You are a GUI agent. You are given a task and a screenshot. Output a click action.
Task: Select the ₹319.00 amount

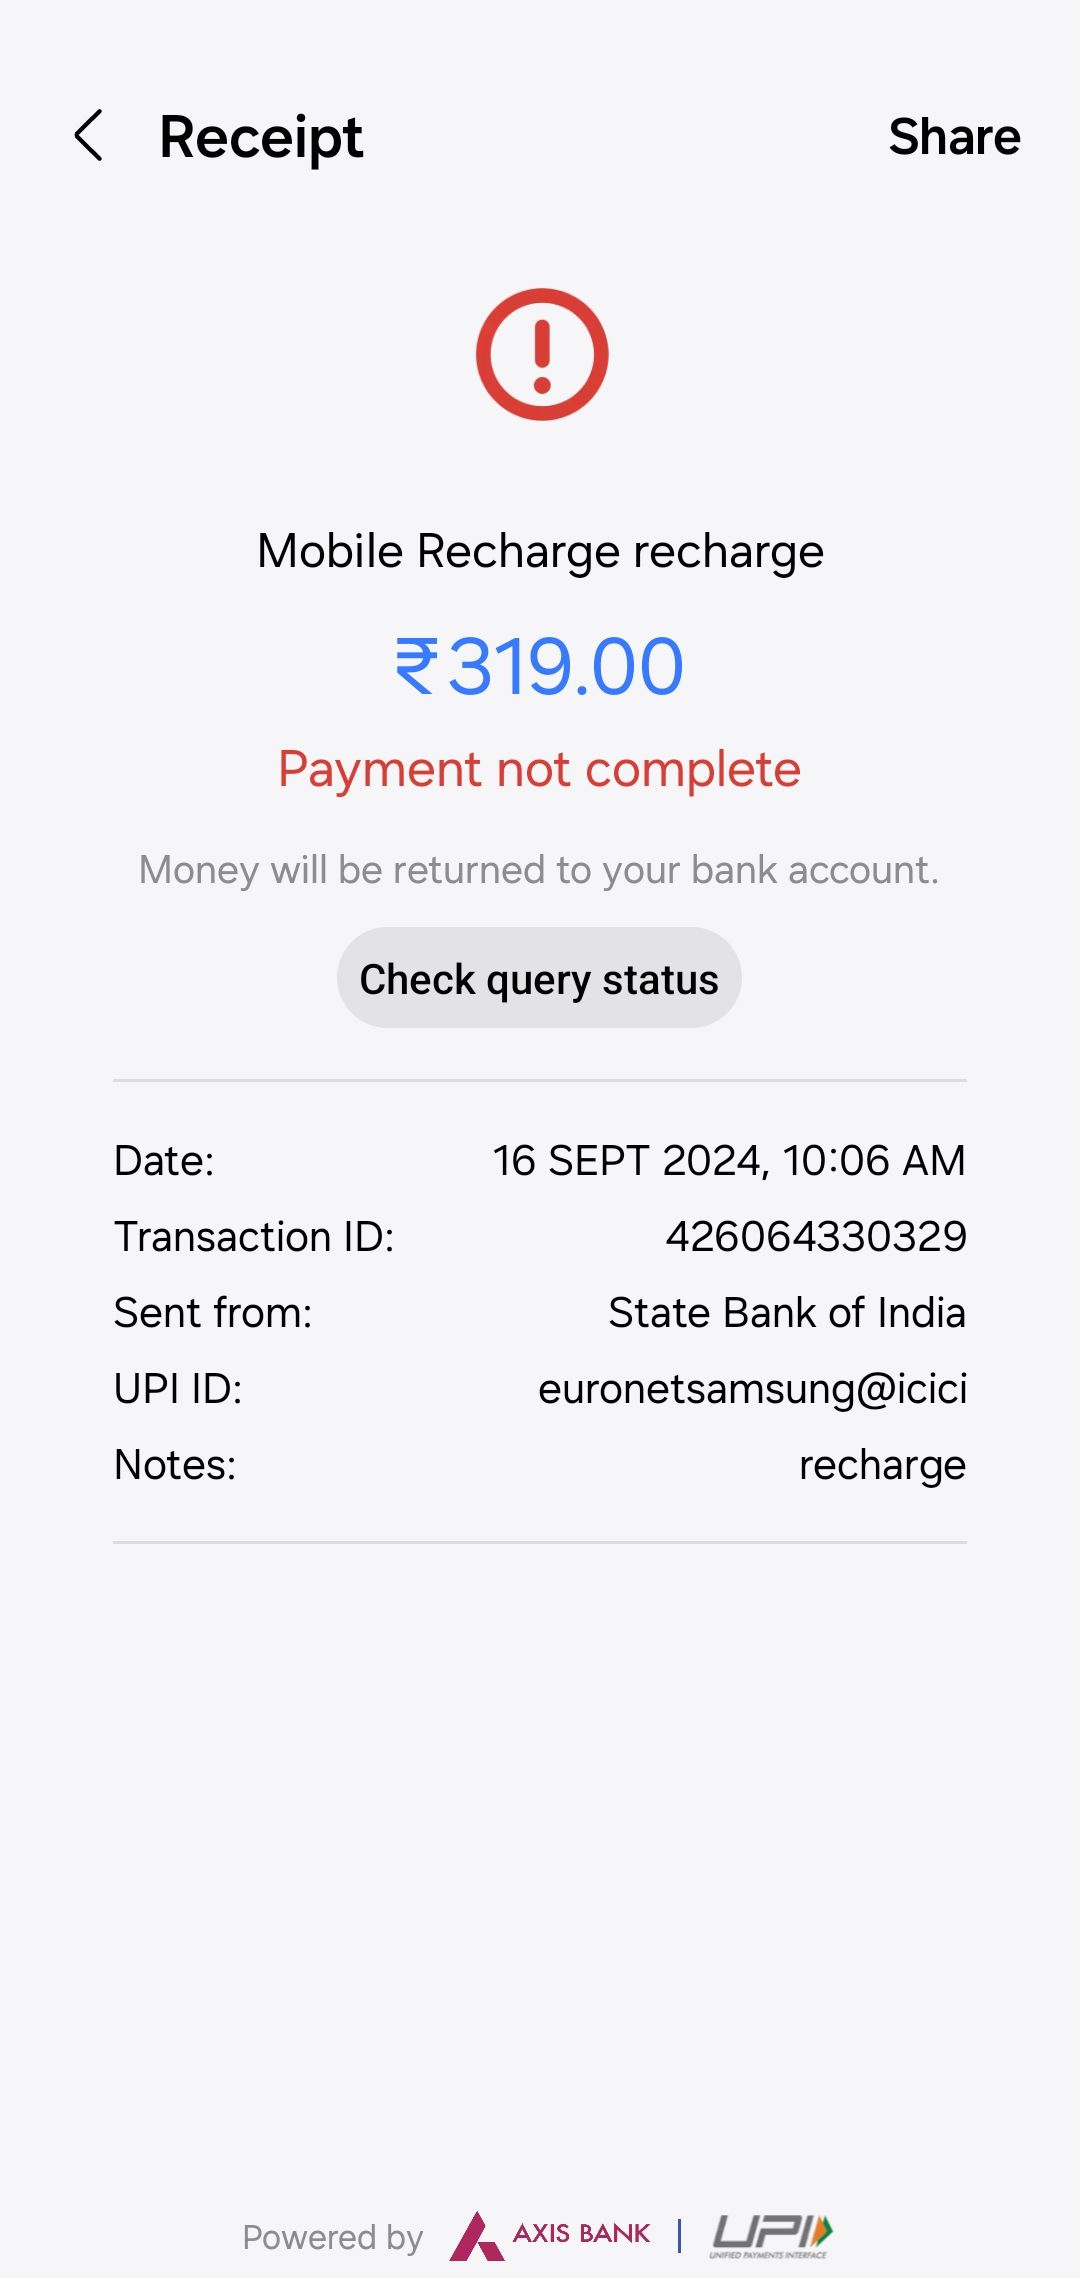[540, 667]
